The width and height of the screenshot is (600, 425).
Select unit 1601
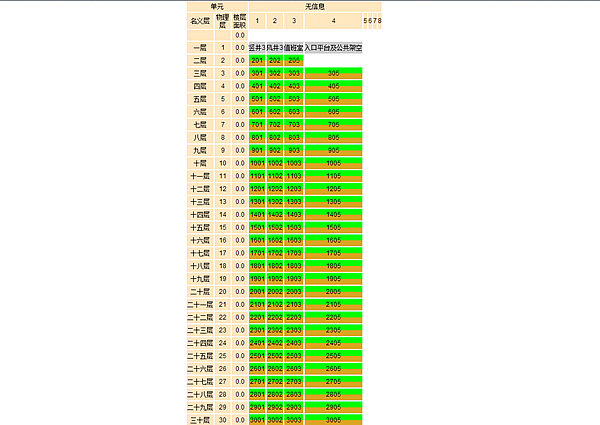[x=257, y=240]
